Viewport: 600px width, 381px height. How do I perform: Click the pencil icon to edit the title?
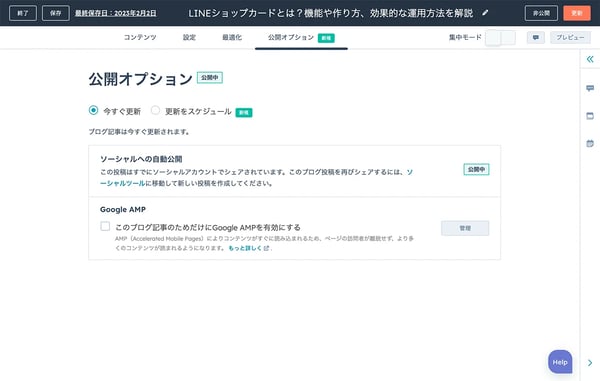[485, 13]
